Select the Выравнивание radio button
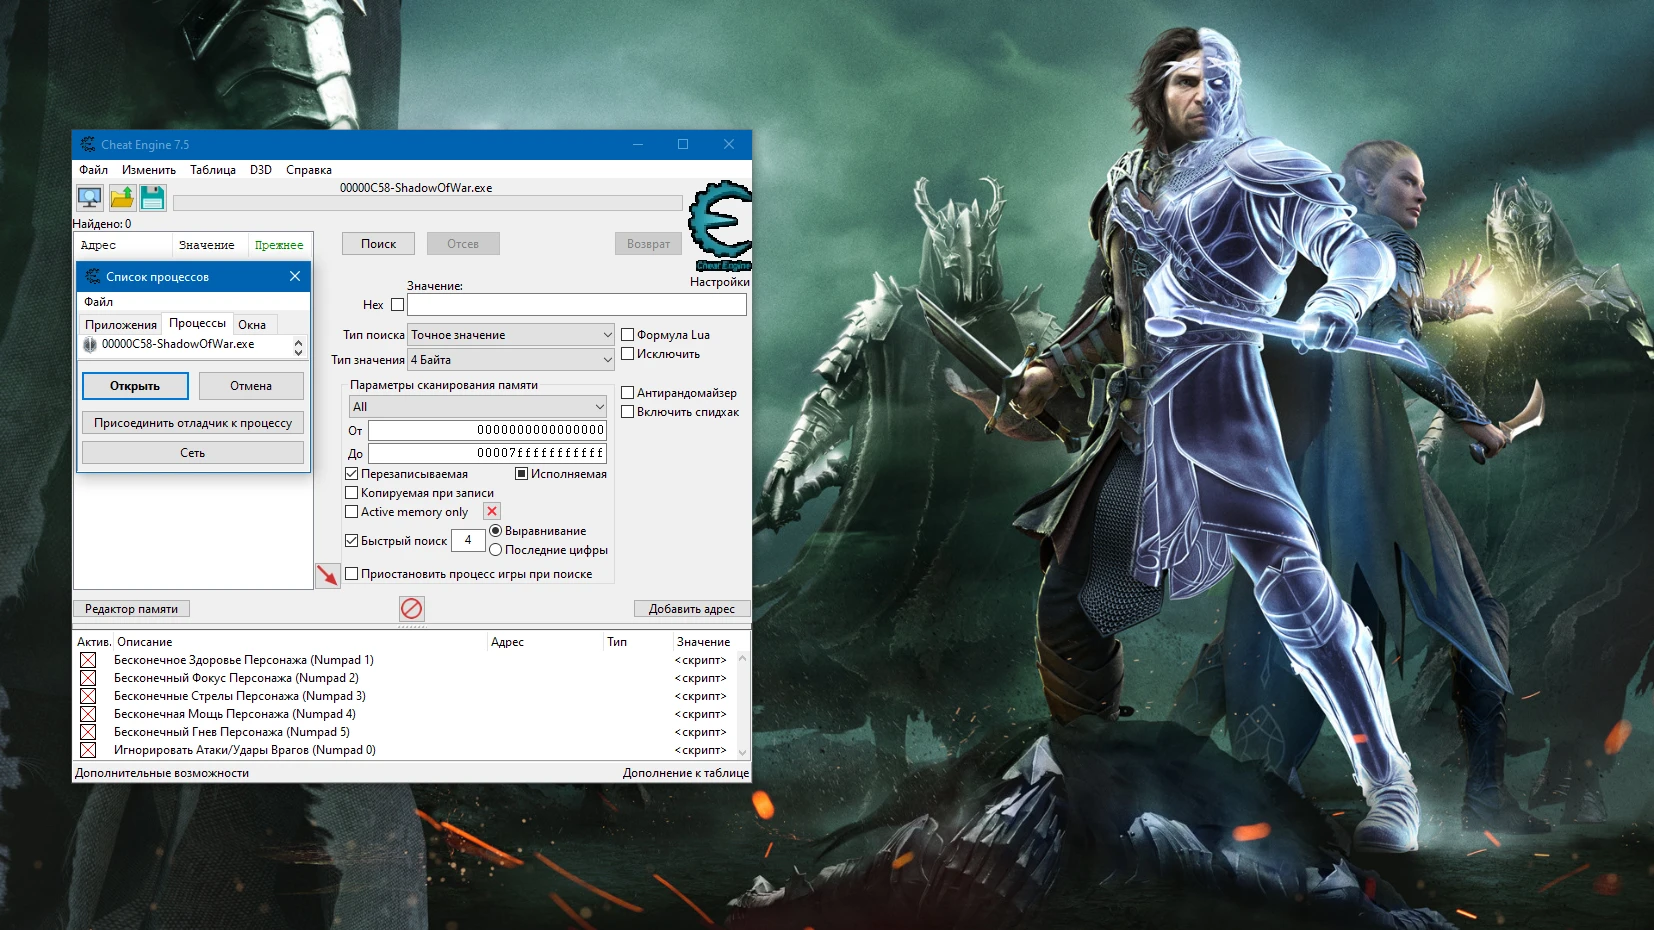1654x930 pixels. pyautogui.click(x=496, y=531)
